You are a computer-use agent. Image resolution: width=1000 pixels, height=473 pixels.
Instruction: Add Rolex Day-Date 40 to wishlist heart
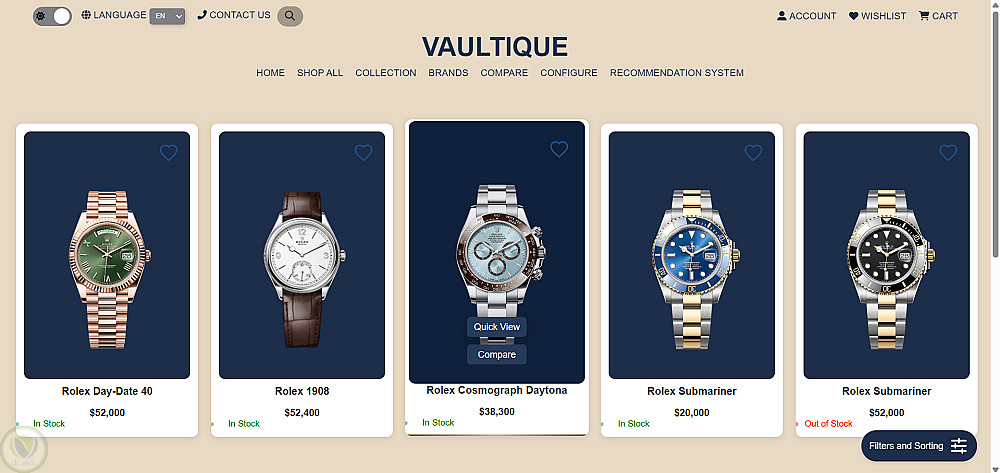coord(168,152)
